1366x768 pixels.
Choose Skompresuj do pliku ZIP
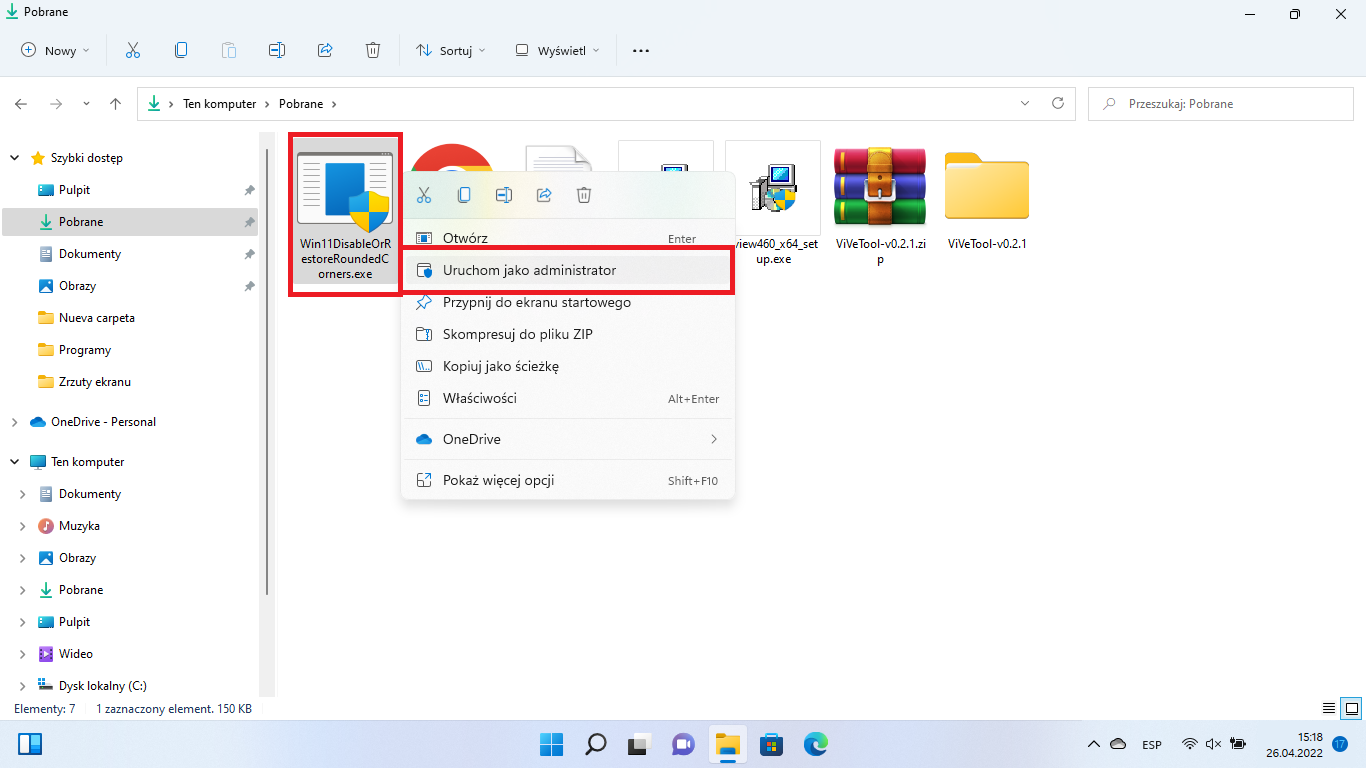pos(568,334)
